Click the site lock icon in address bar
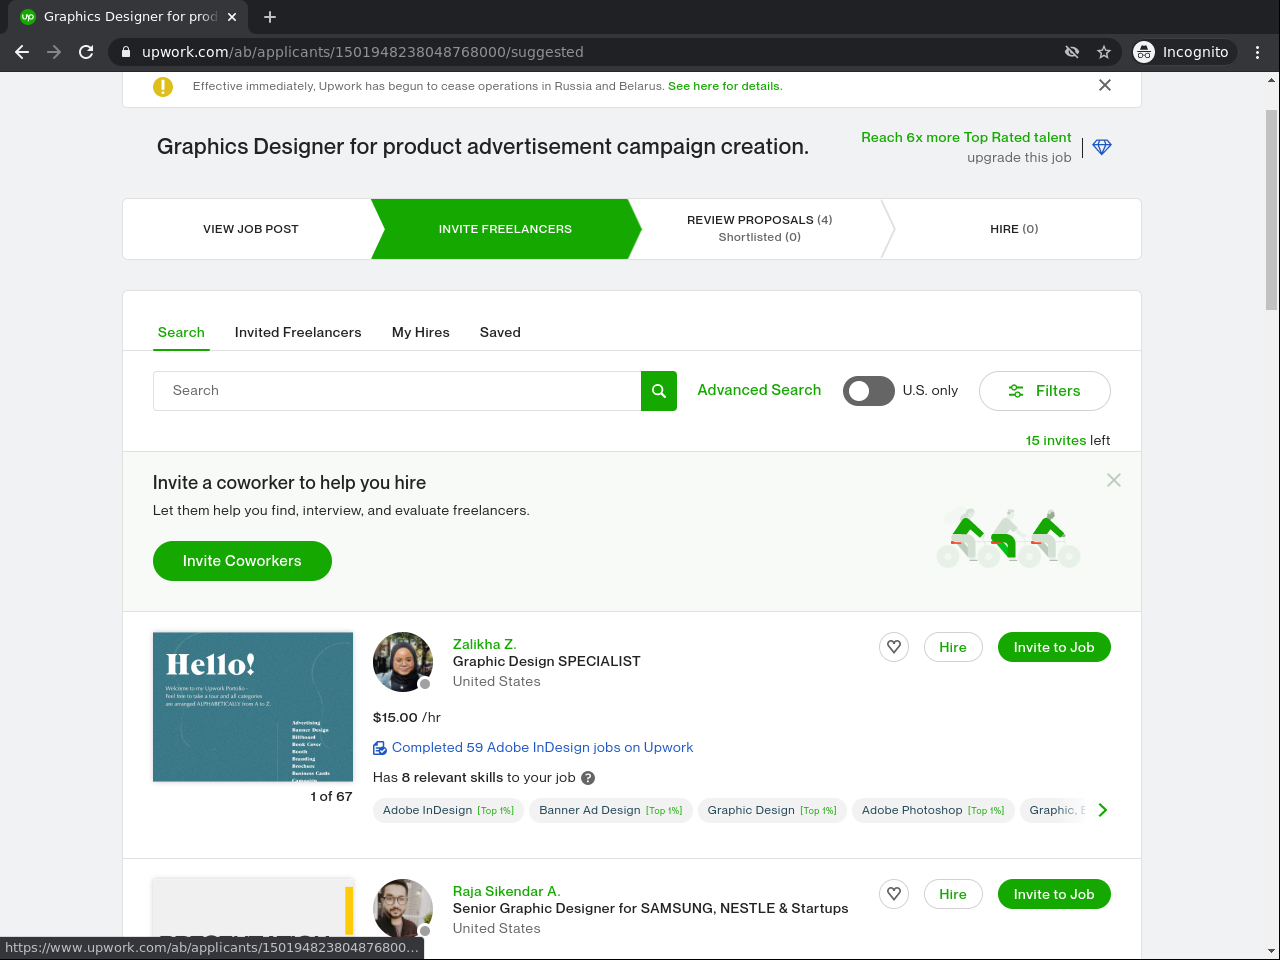The image size is (1280, 960). pos(126,52)
